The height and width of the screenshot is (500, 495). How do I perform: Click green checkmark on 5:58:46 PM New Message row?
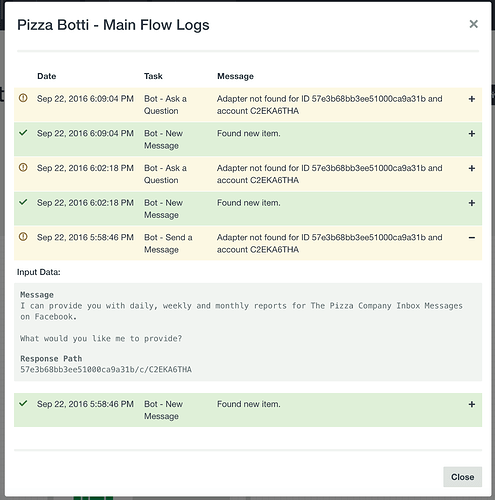pyautogui.click(x=23, y=404)
